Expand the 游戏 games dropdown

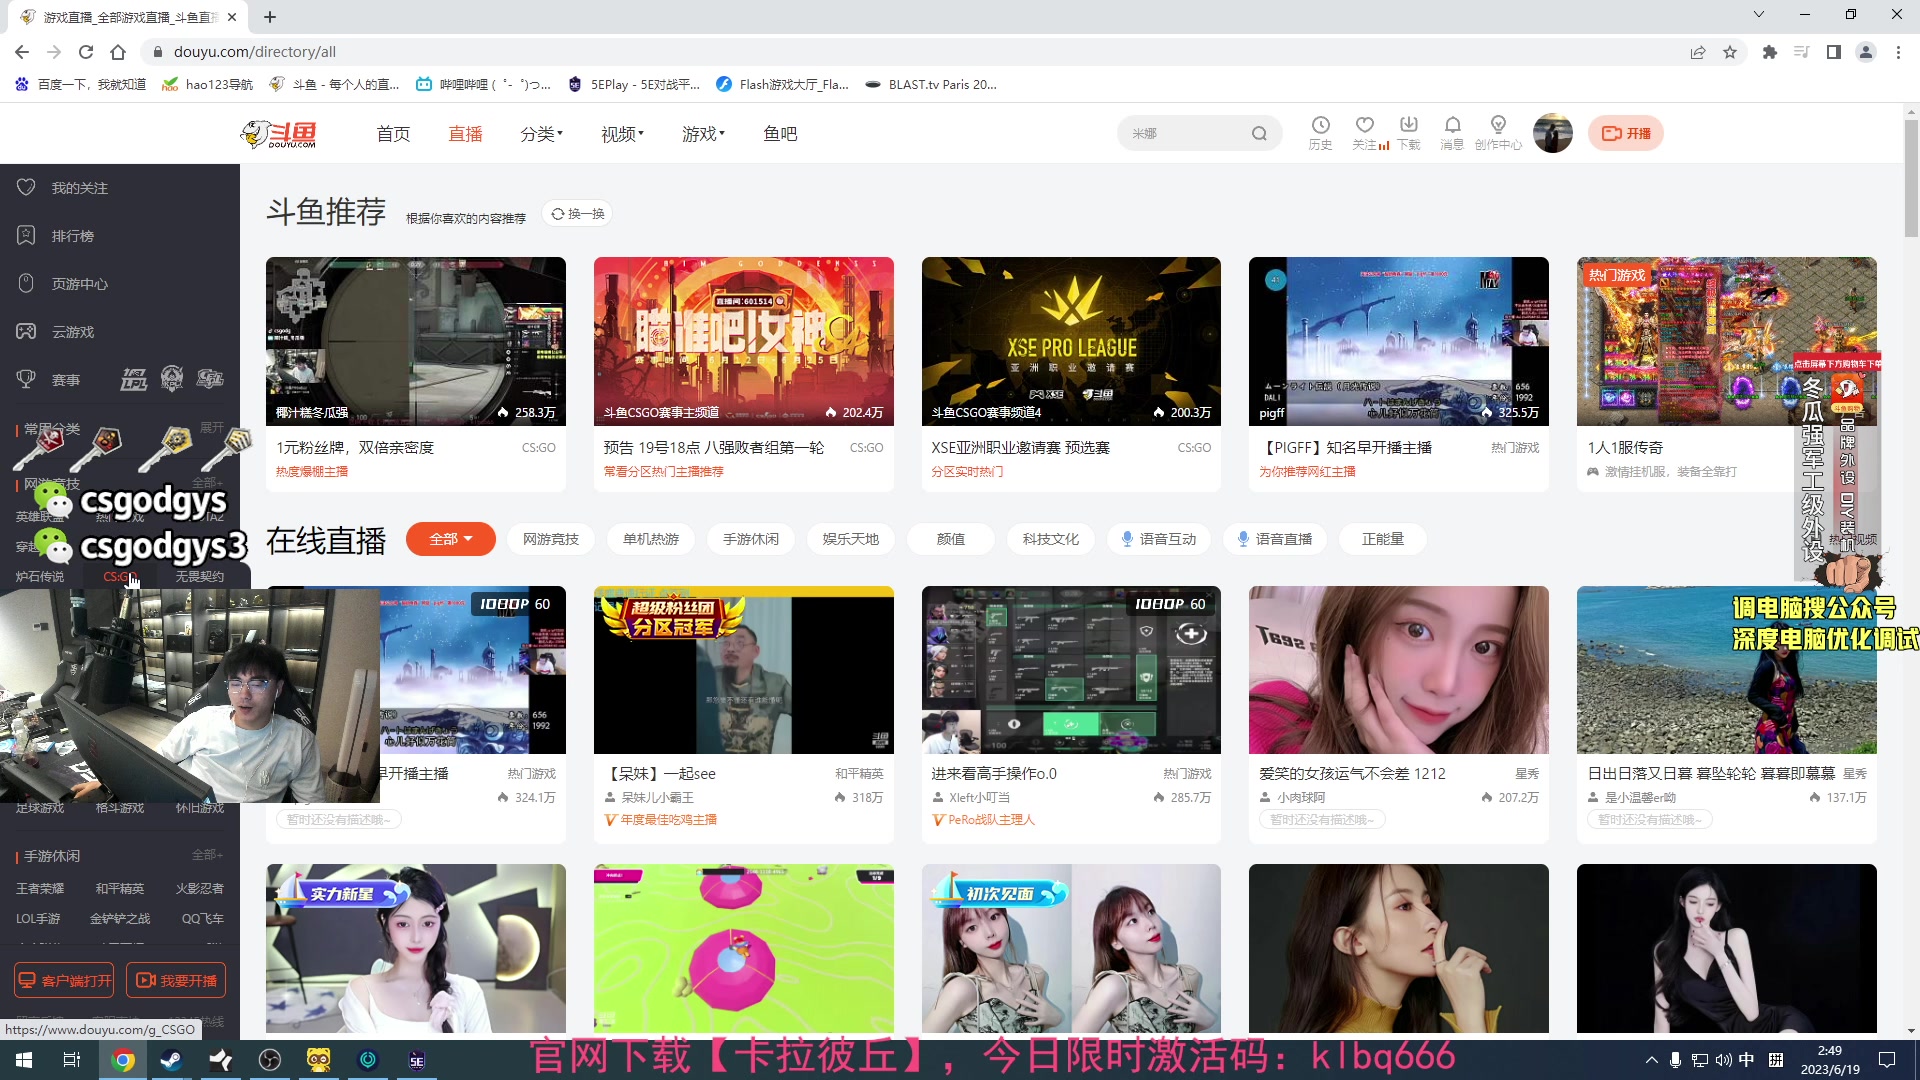click(703, 134)
